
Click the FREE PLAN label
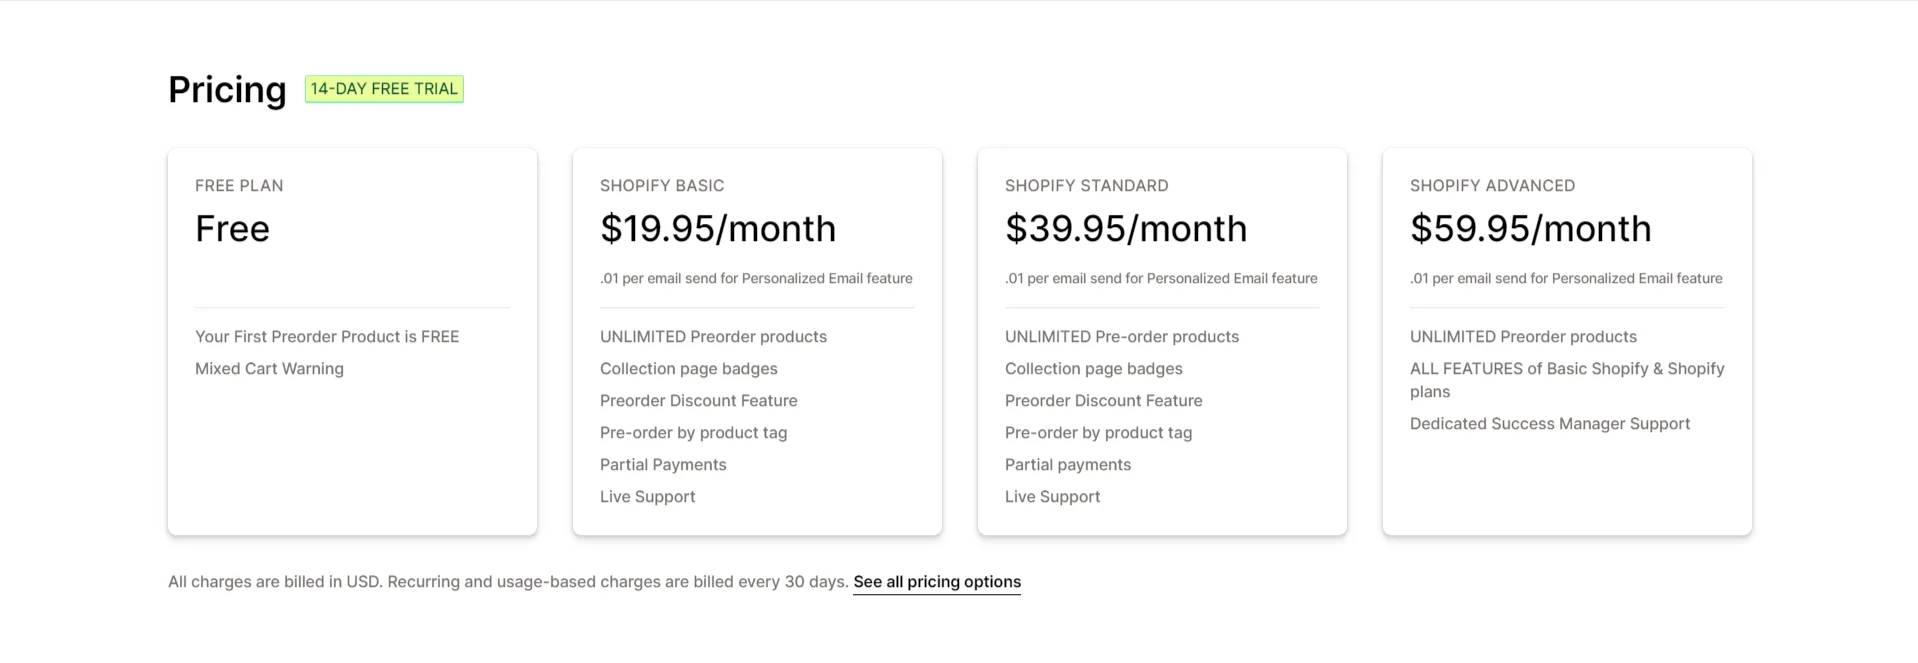click(x=239, y=186)
